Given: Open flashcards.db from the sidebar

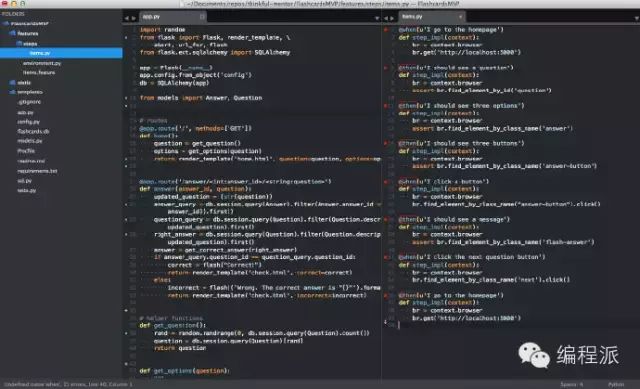Looking at the screenshot, I should [33, 131].
